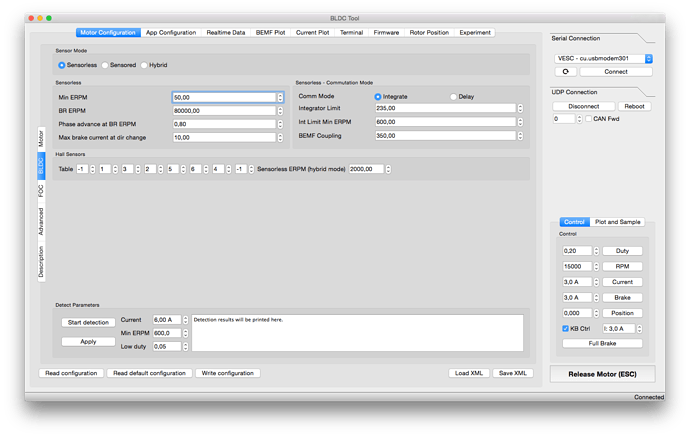Toggle the KB Ctrl checkbox

pos(566,328)
